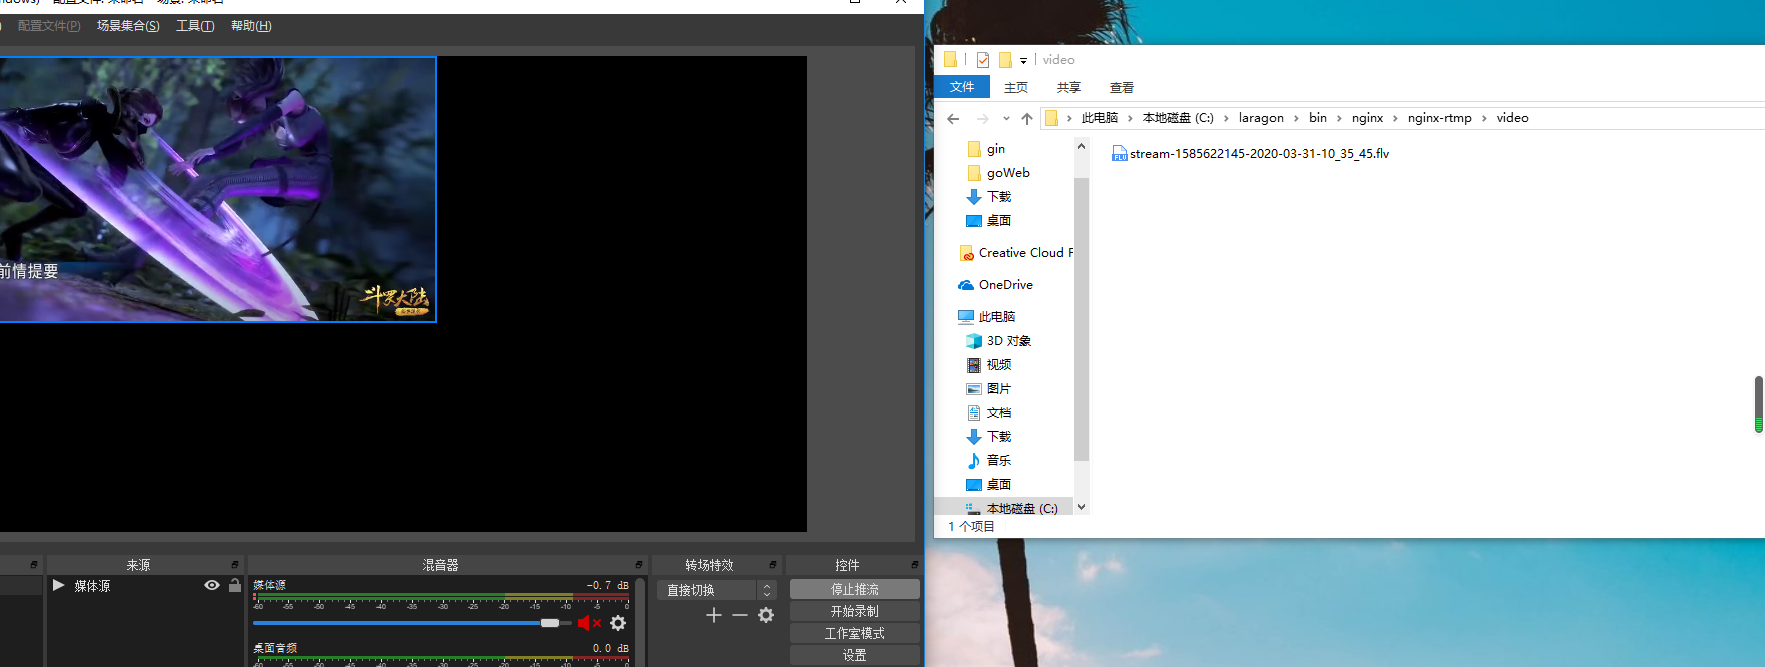Open the Quick Access Toolbar customize dropdown

click(1023, 61)
